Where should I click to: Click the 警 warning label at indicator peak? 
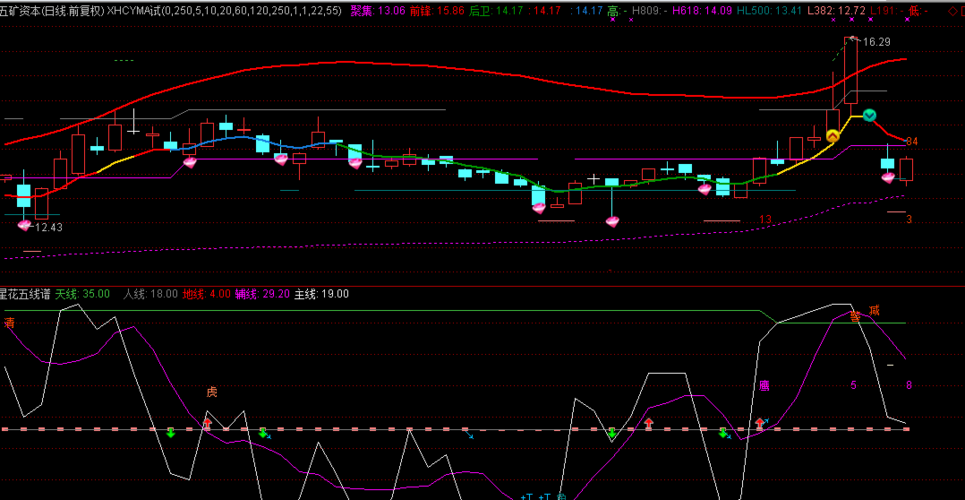(855, 317)
